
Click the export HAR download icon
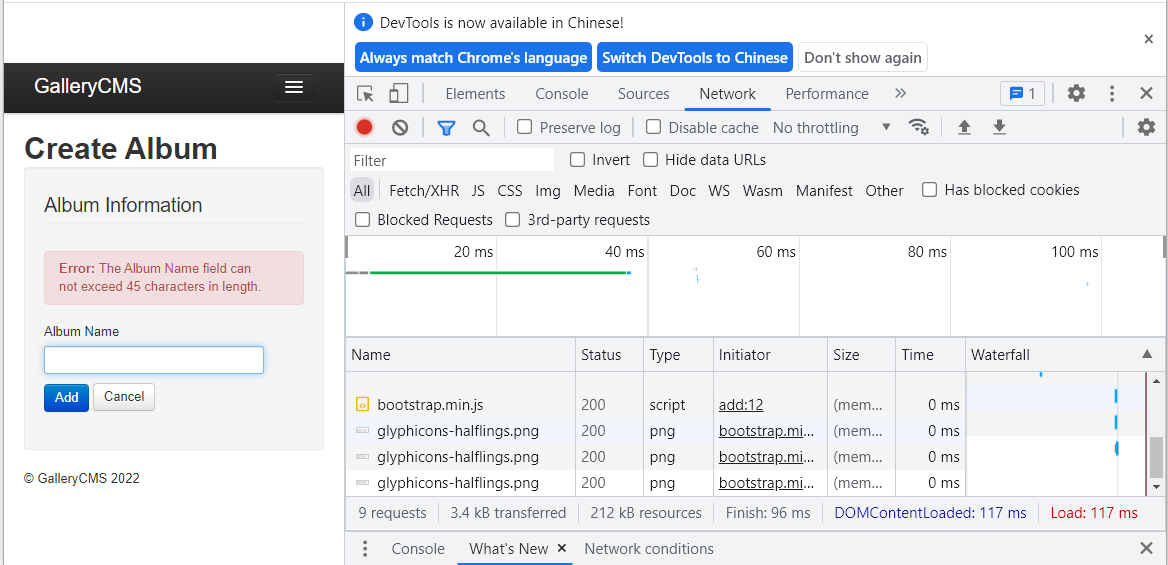(x=998, y=127)
